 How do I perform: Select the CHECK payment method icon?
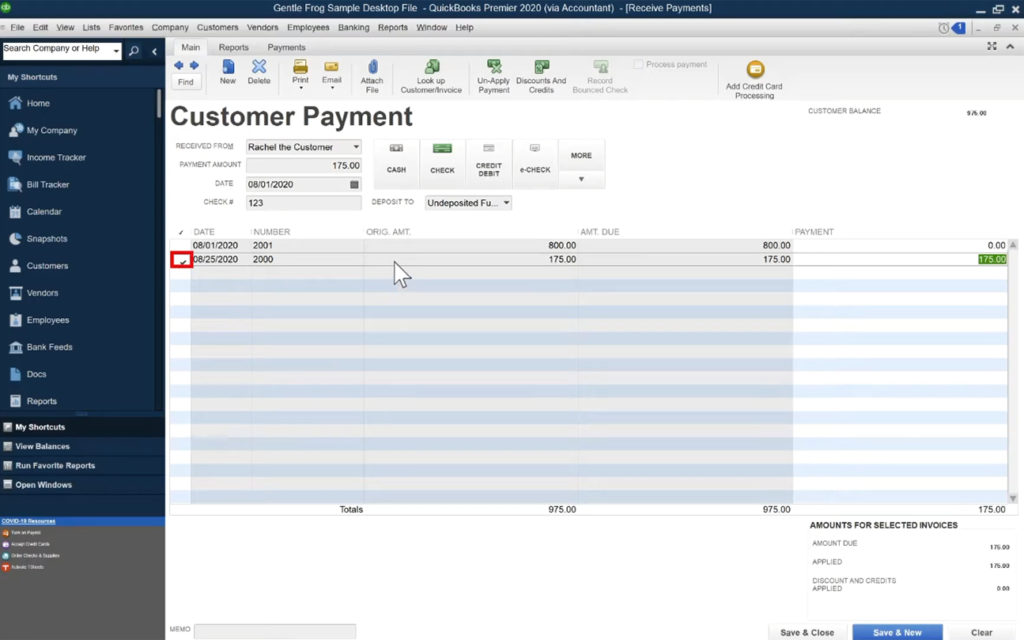pos(442,160)
